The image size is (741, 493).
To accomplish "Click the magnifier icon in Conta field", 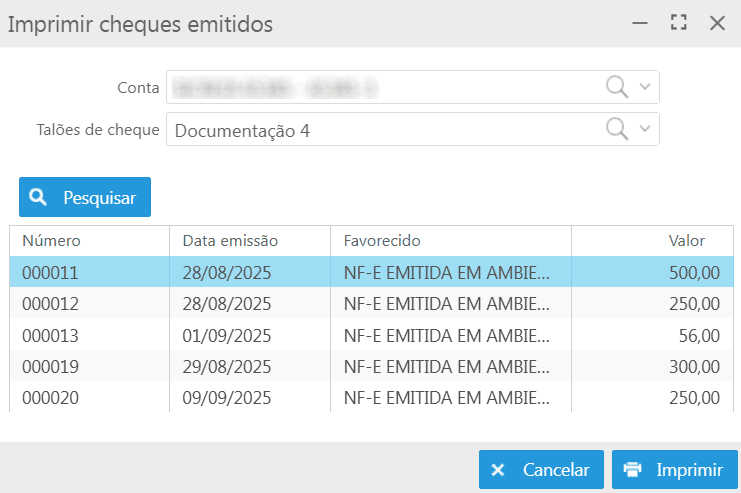I will (x=619, y=87).
